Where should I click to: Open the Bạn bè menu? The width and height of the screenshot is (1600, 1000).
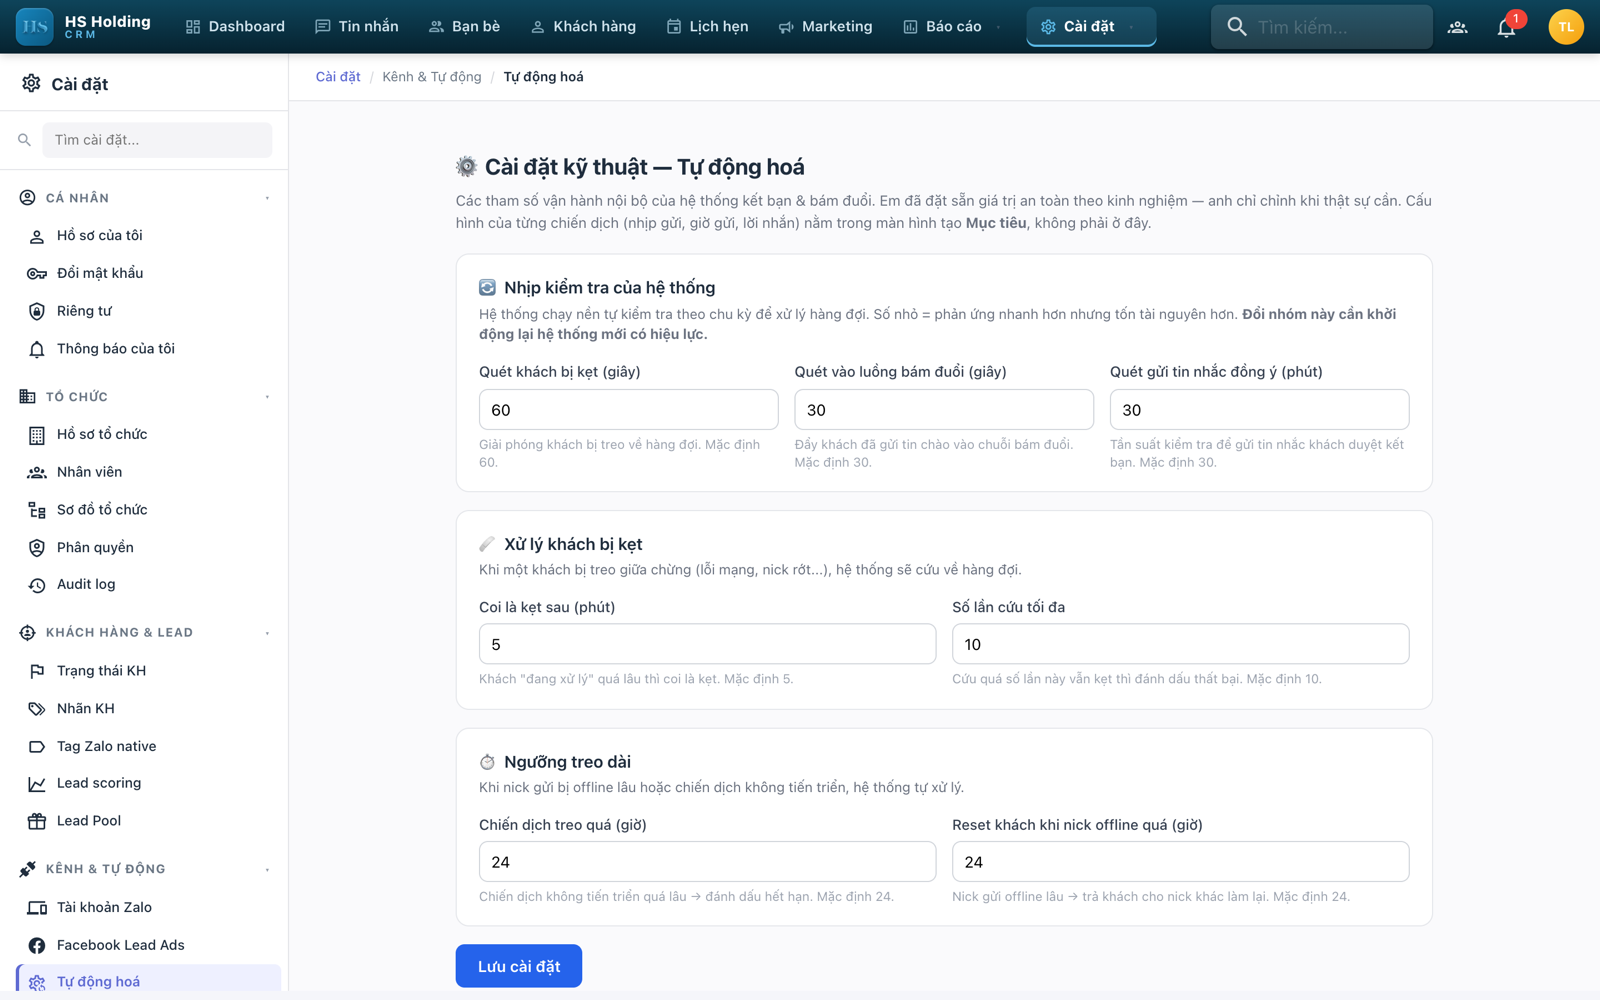464,27
